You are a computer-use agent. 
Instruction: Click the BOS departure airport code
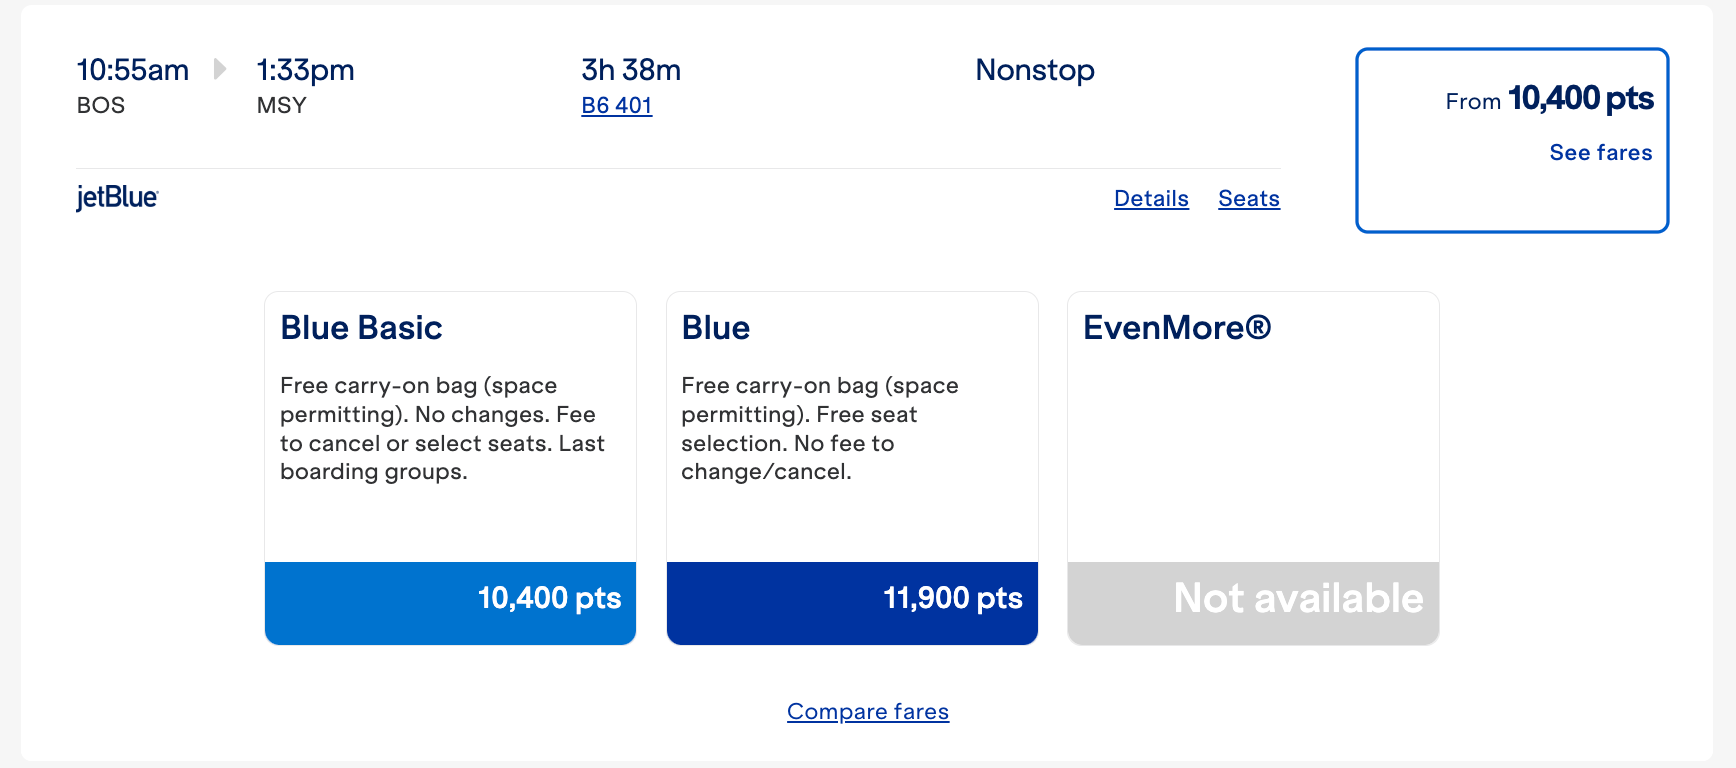[100, 104]
